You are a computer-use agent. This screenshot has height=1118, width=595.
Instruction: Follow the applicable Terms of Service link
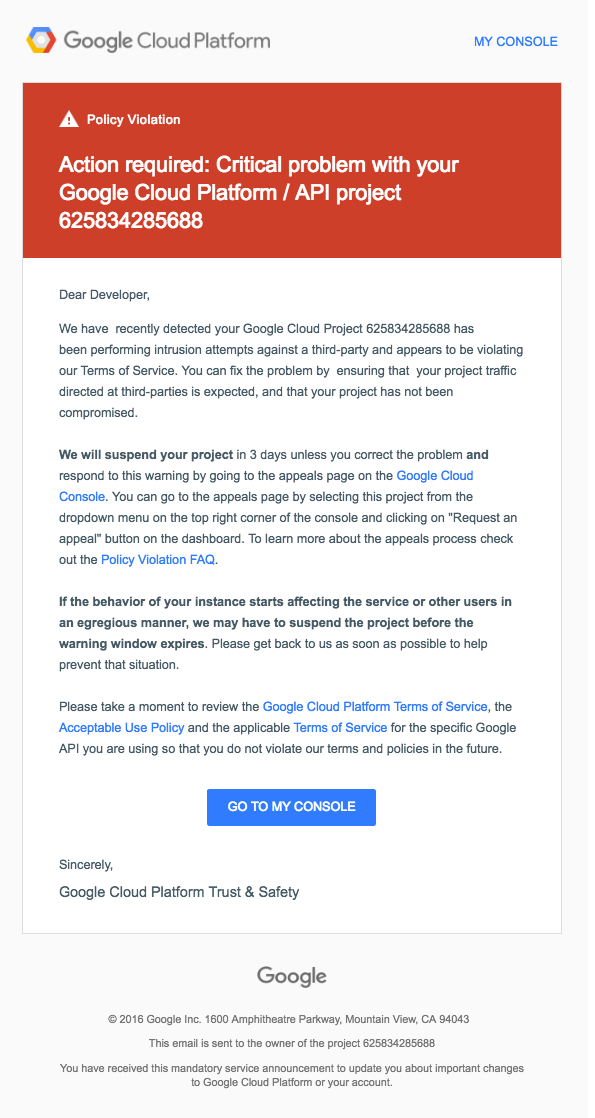point(340,728)
